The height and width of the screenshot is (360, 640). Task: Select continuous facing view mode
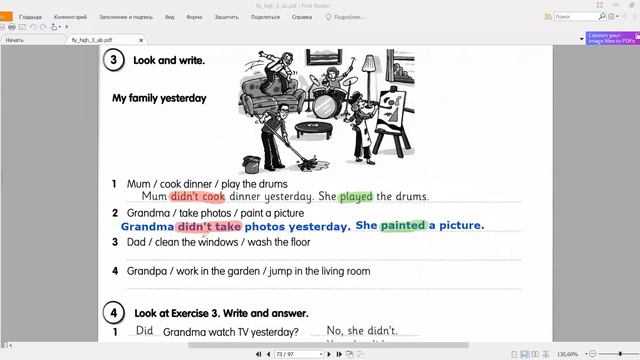(x=546, y=354)
